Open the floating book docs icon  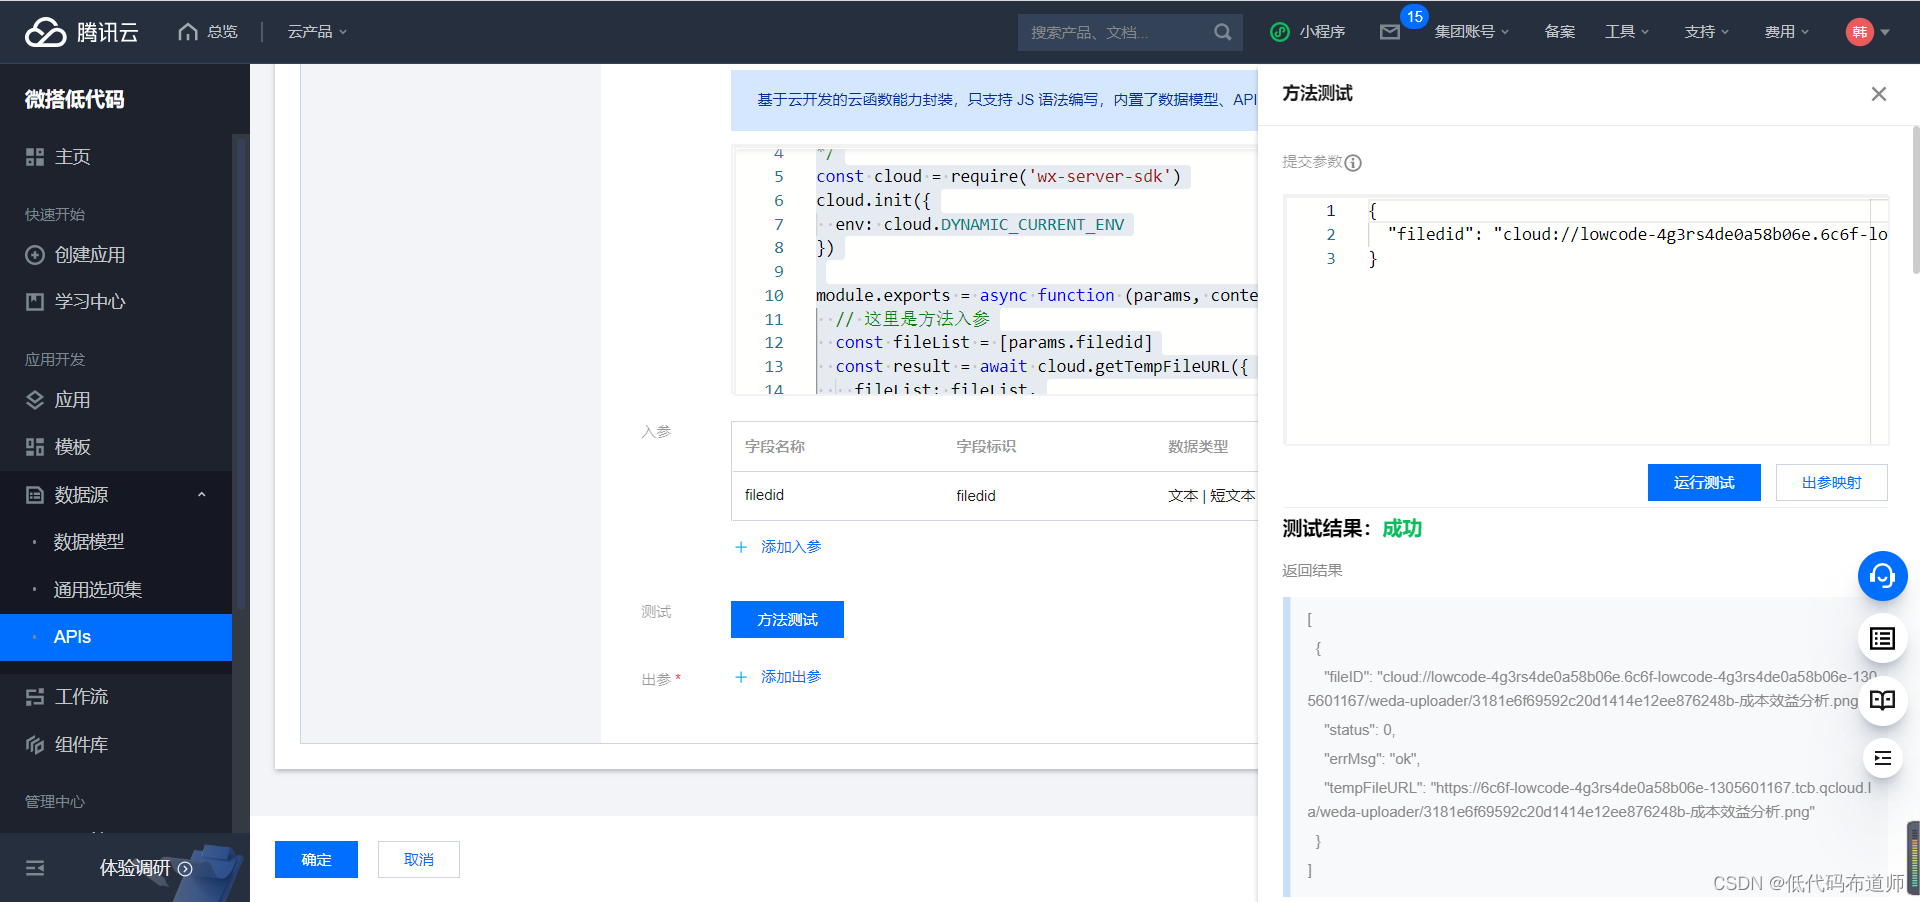coord(1882,700)
